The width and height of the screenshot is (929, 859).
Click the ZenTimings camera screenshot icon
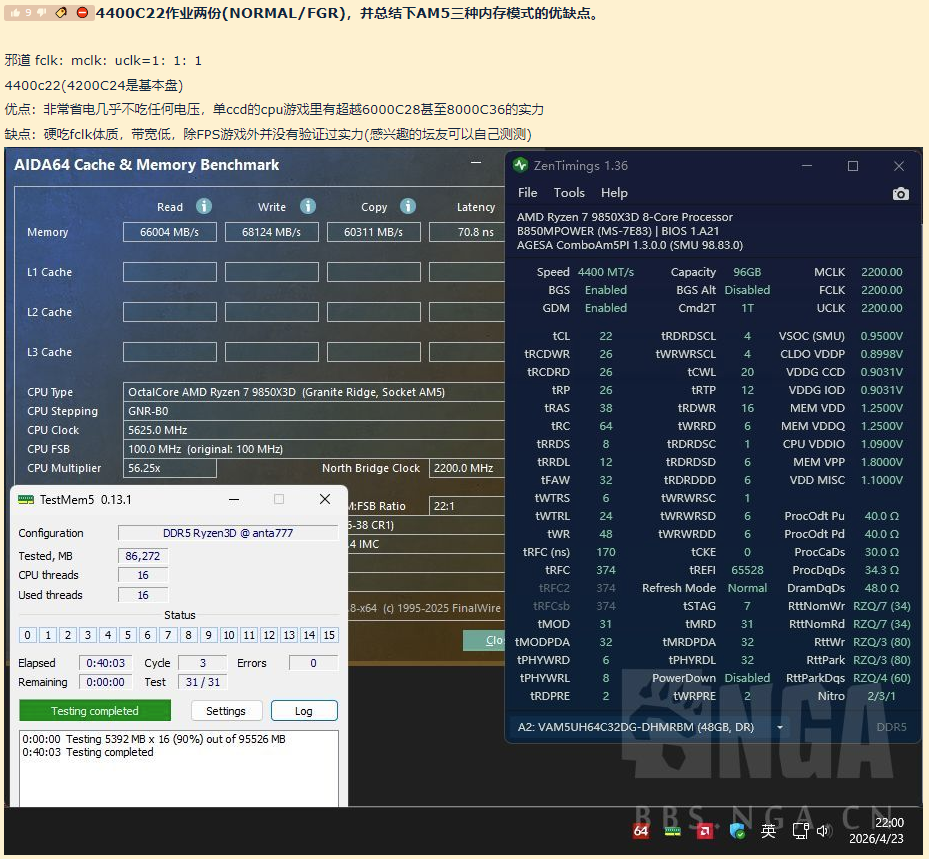901,194
